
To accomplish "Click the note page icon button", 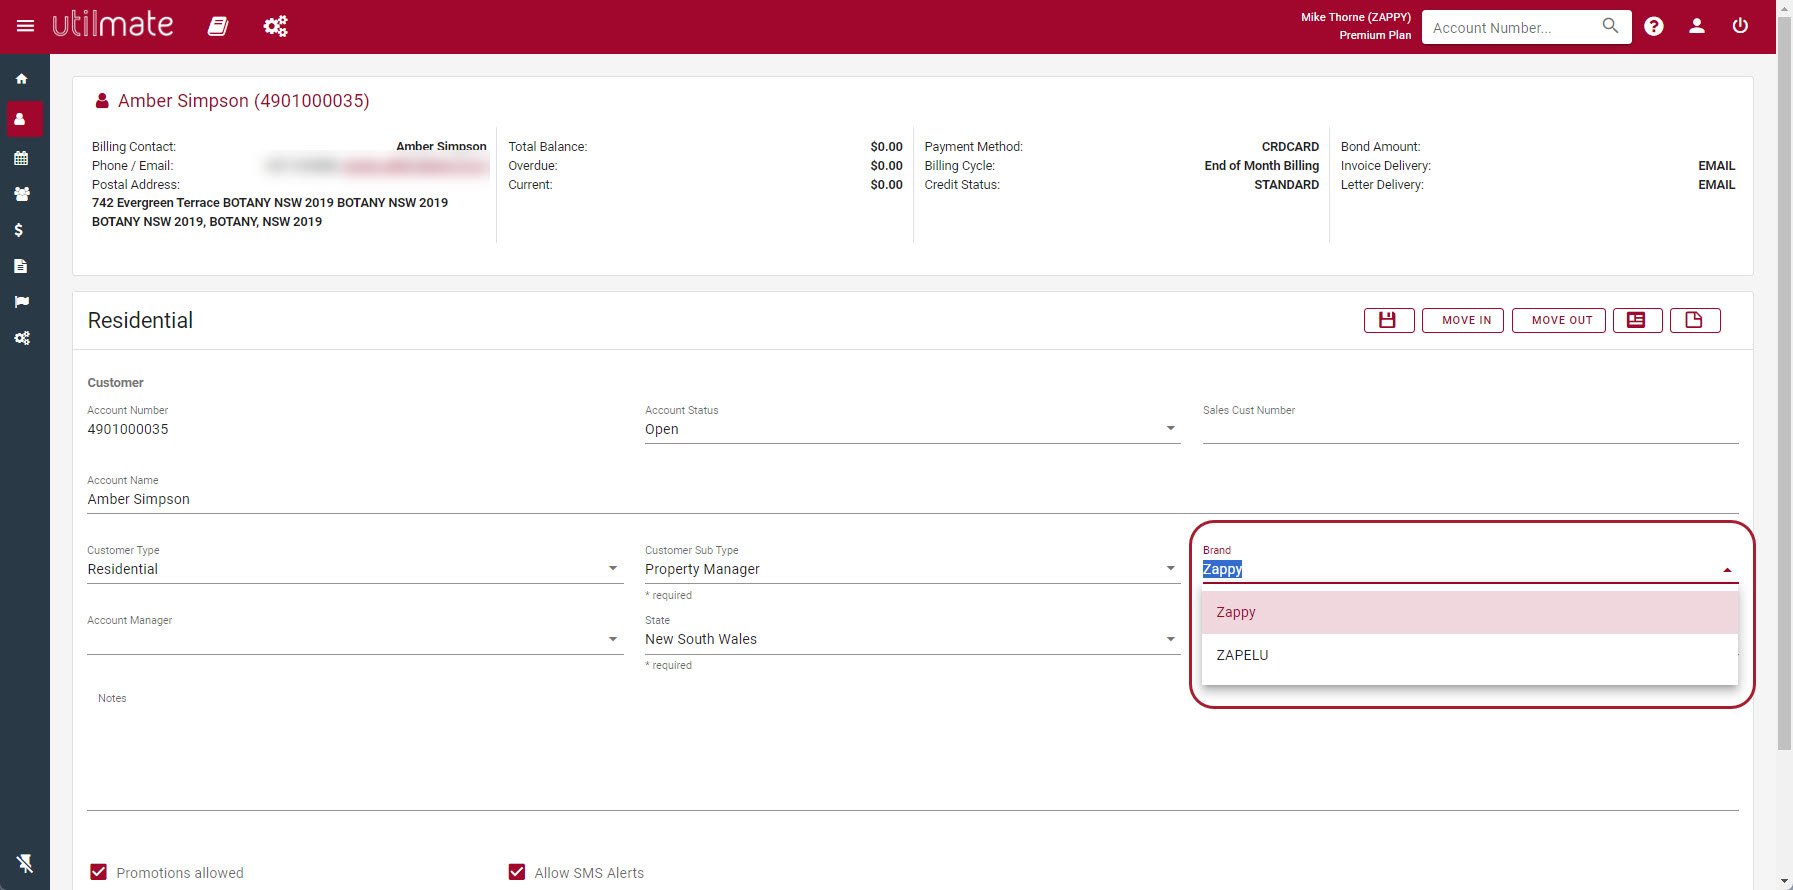I will coord(1695,320).
